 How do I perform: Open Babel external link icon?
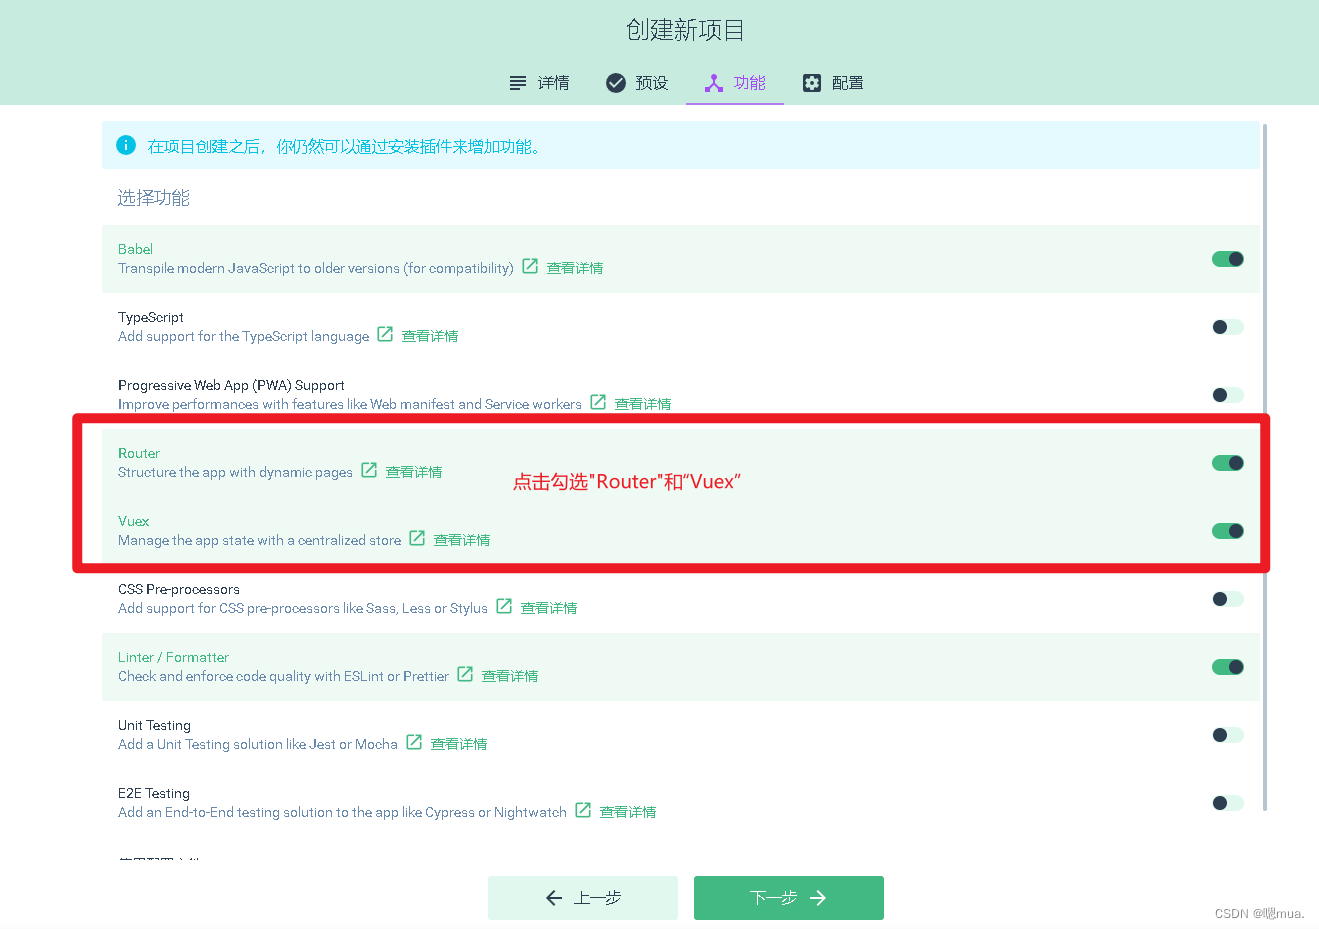[530, 266]
